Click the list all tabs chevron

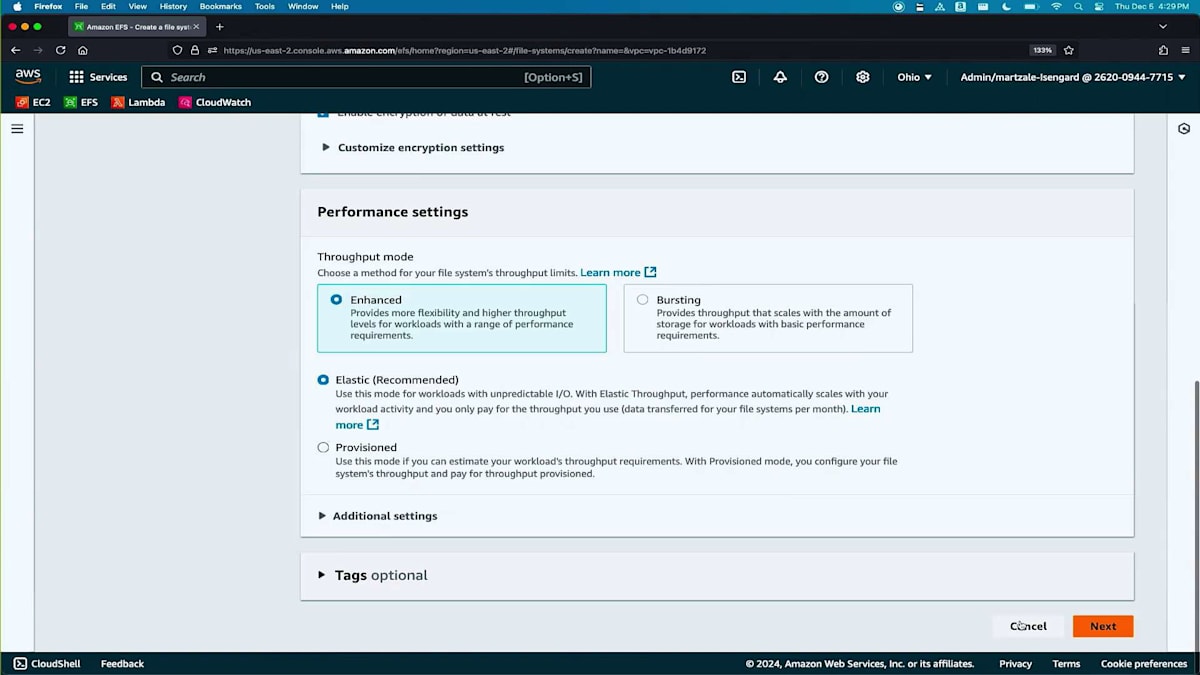[x=1162, y=26]
